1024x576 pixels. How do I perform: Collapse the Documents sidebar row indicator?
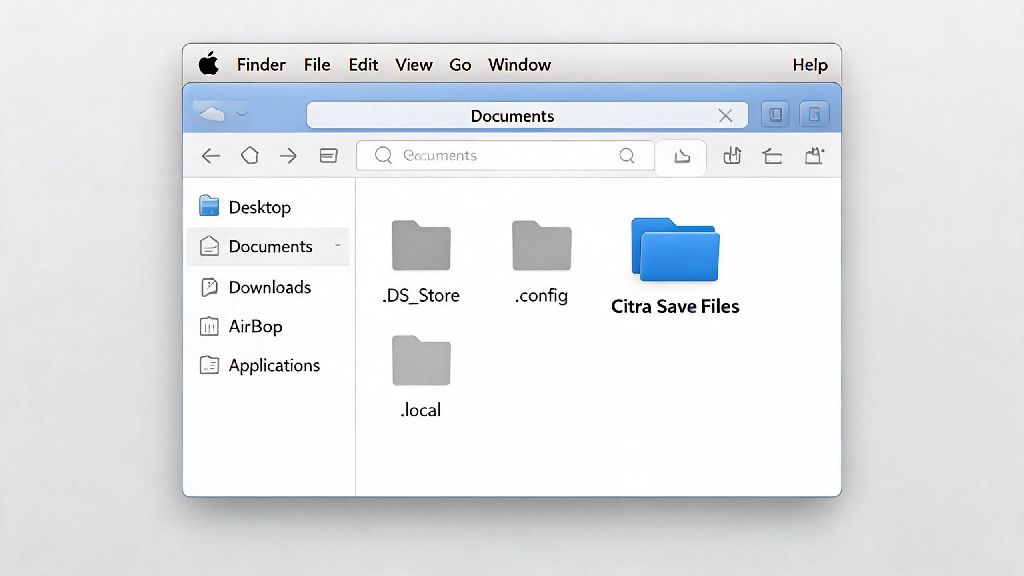click(338, 246)
